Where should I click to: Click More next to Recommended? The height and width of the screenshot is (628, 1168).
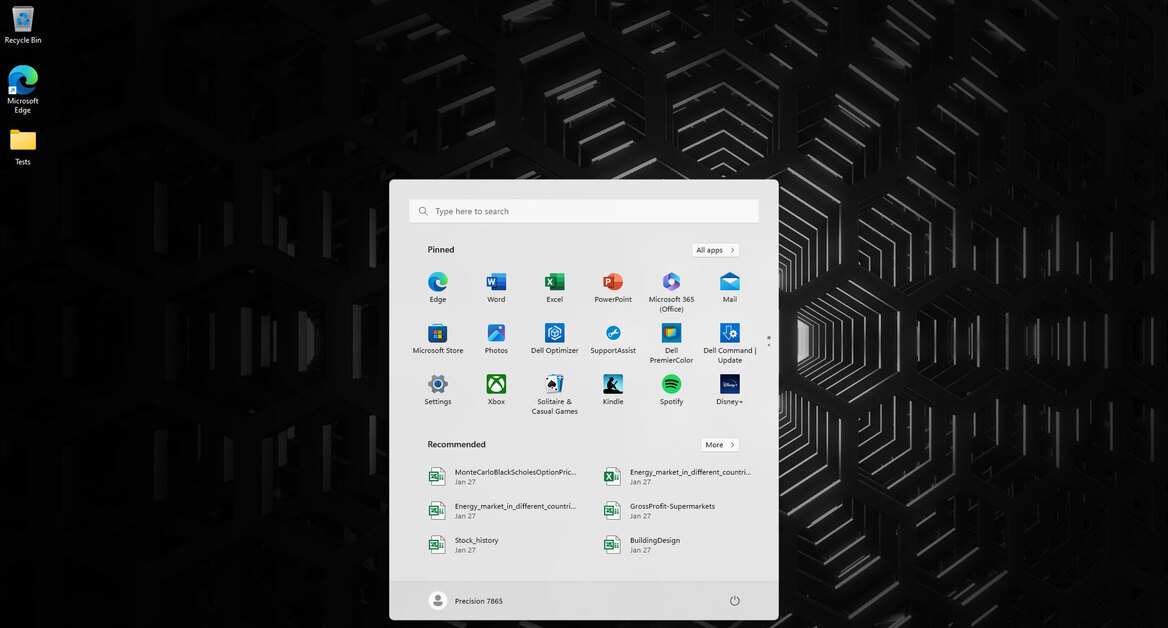coord(720,445)
